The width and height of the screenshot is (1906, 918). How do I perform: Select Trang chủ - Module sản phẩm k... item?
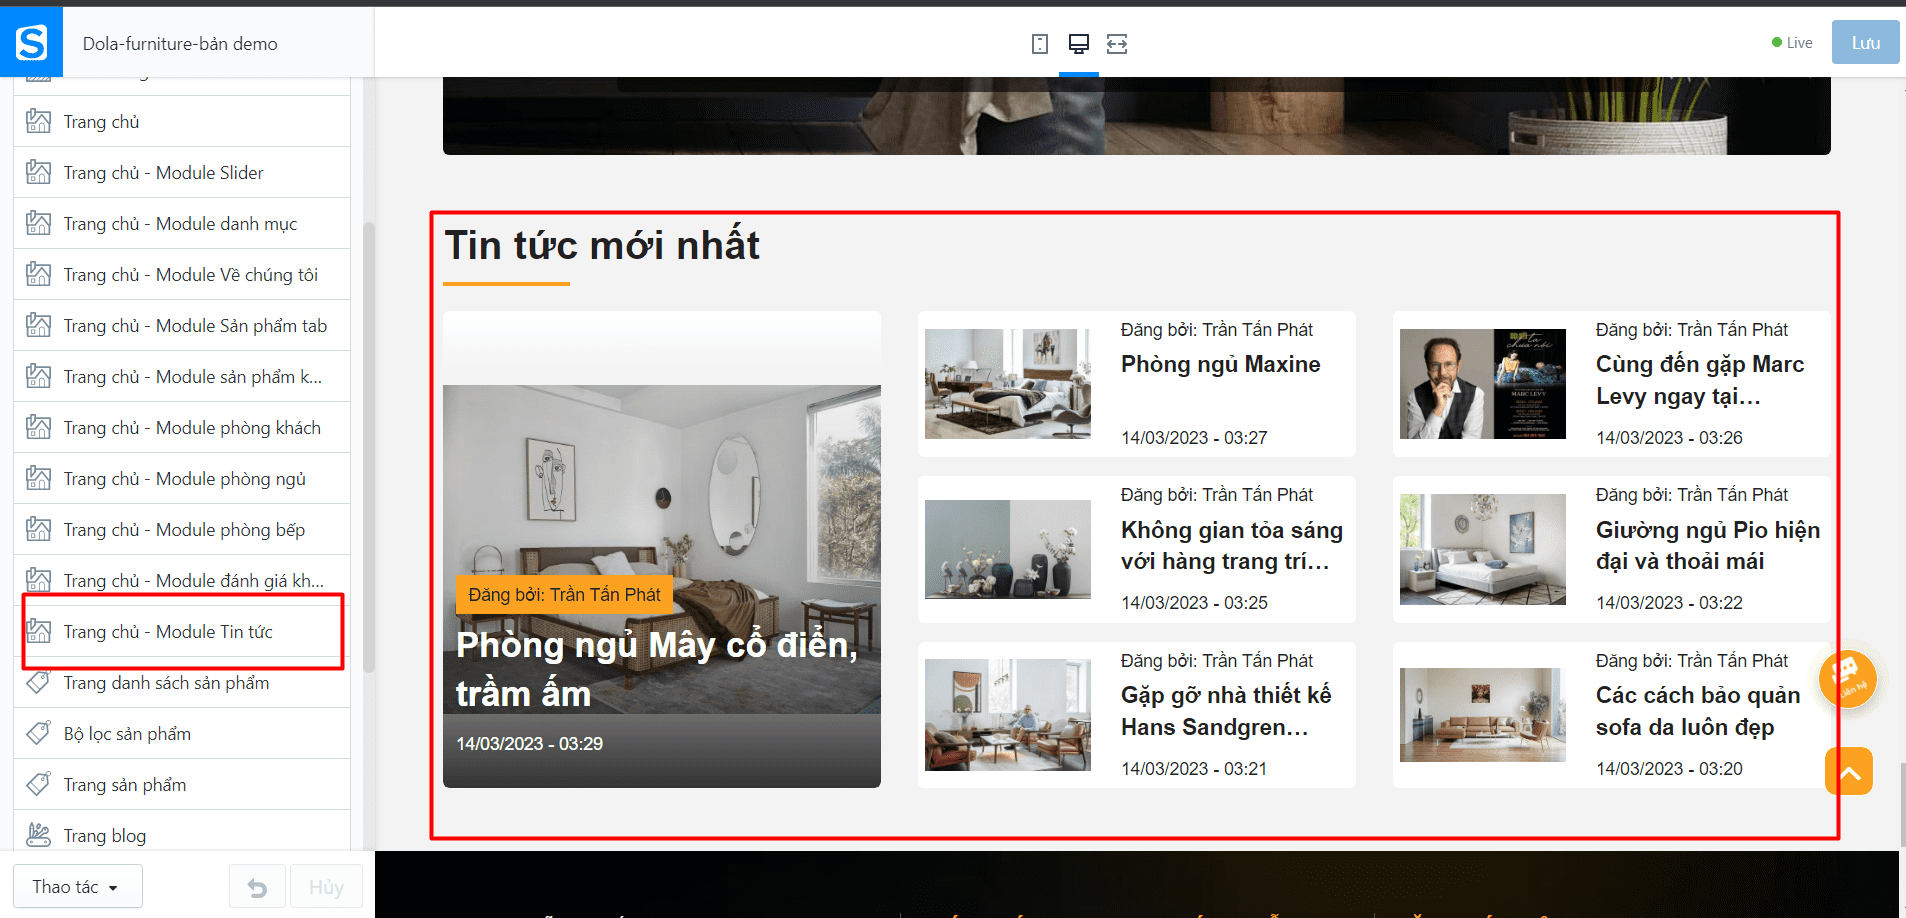coord(182,377)
